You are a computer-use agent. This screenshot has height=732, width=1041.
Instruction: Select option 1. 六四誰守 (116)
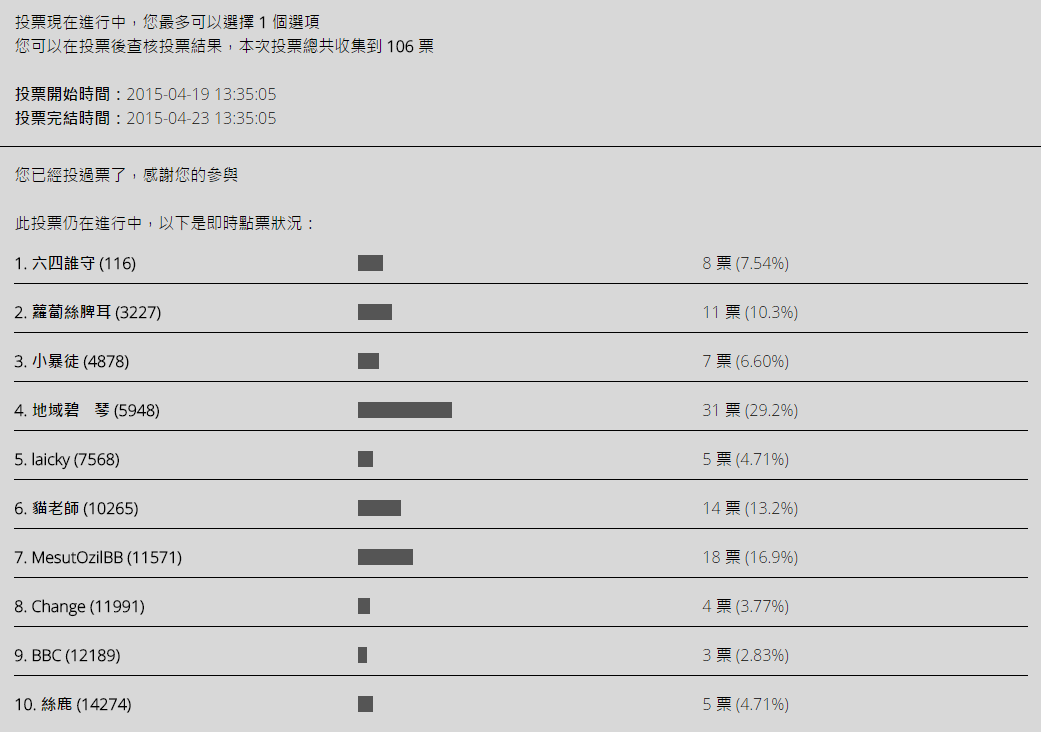[75, 264]
